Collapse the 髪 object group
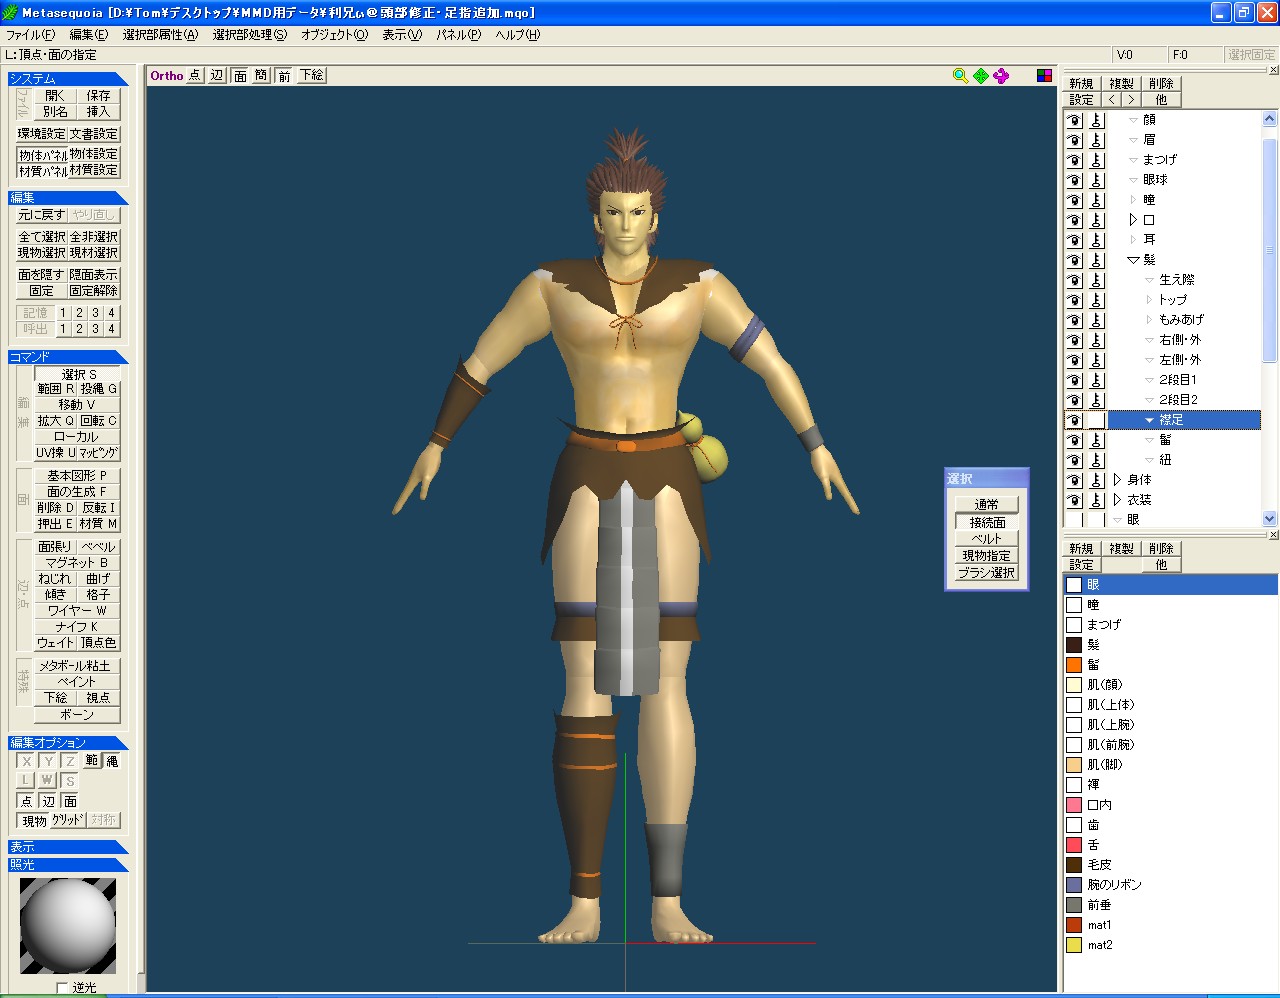Screen dimensions: 1280x998 pos(1133,260)
